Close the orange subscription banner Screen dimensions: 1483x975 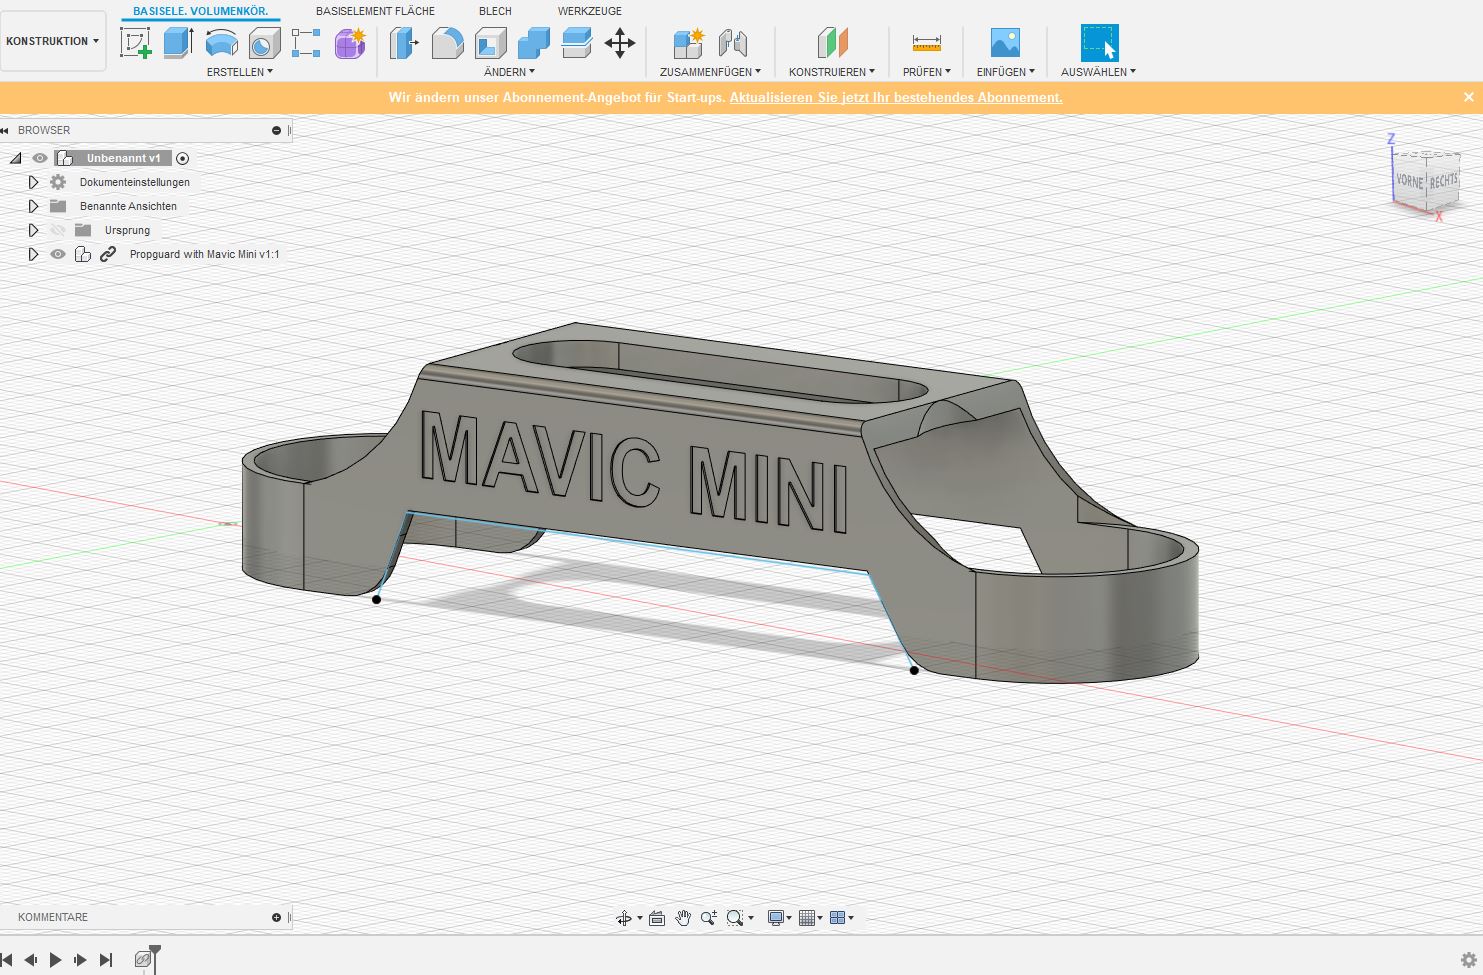(x=1468, y=97)
